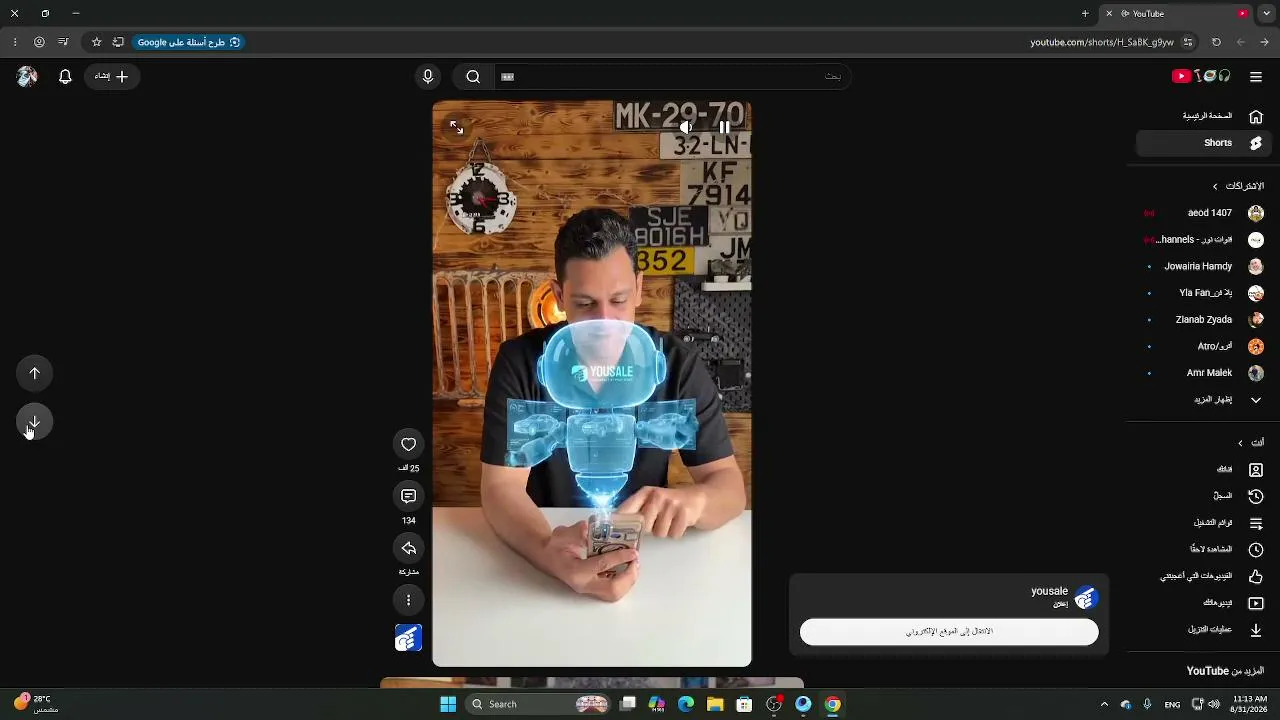Open a new Chrome tab

1085,13
